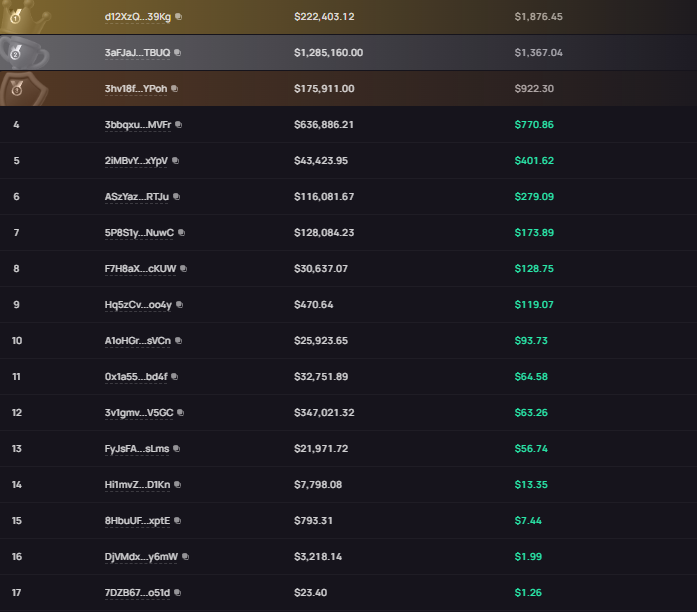This screenshot has width=697, height=612.
Task: Open wallet address 7DZB67...o51d
Action: click(137, 593)
